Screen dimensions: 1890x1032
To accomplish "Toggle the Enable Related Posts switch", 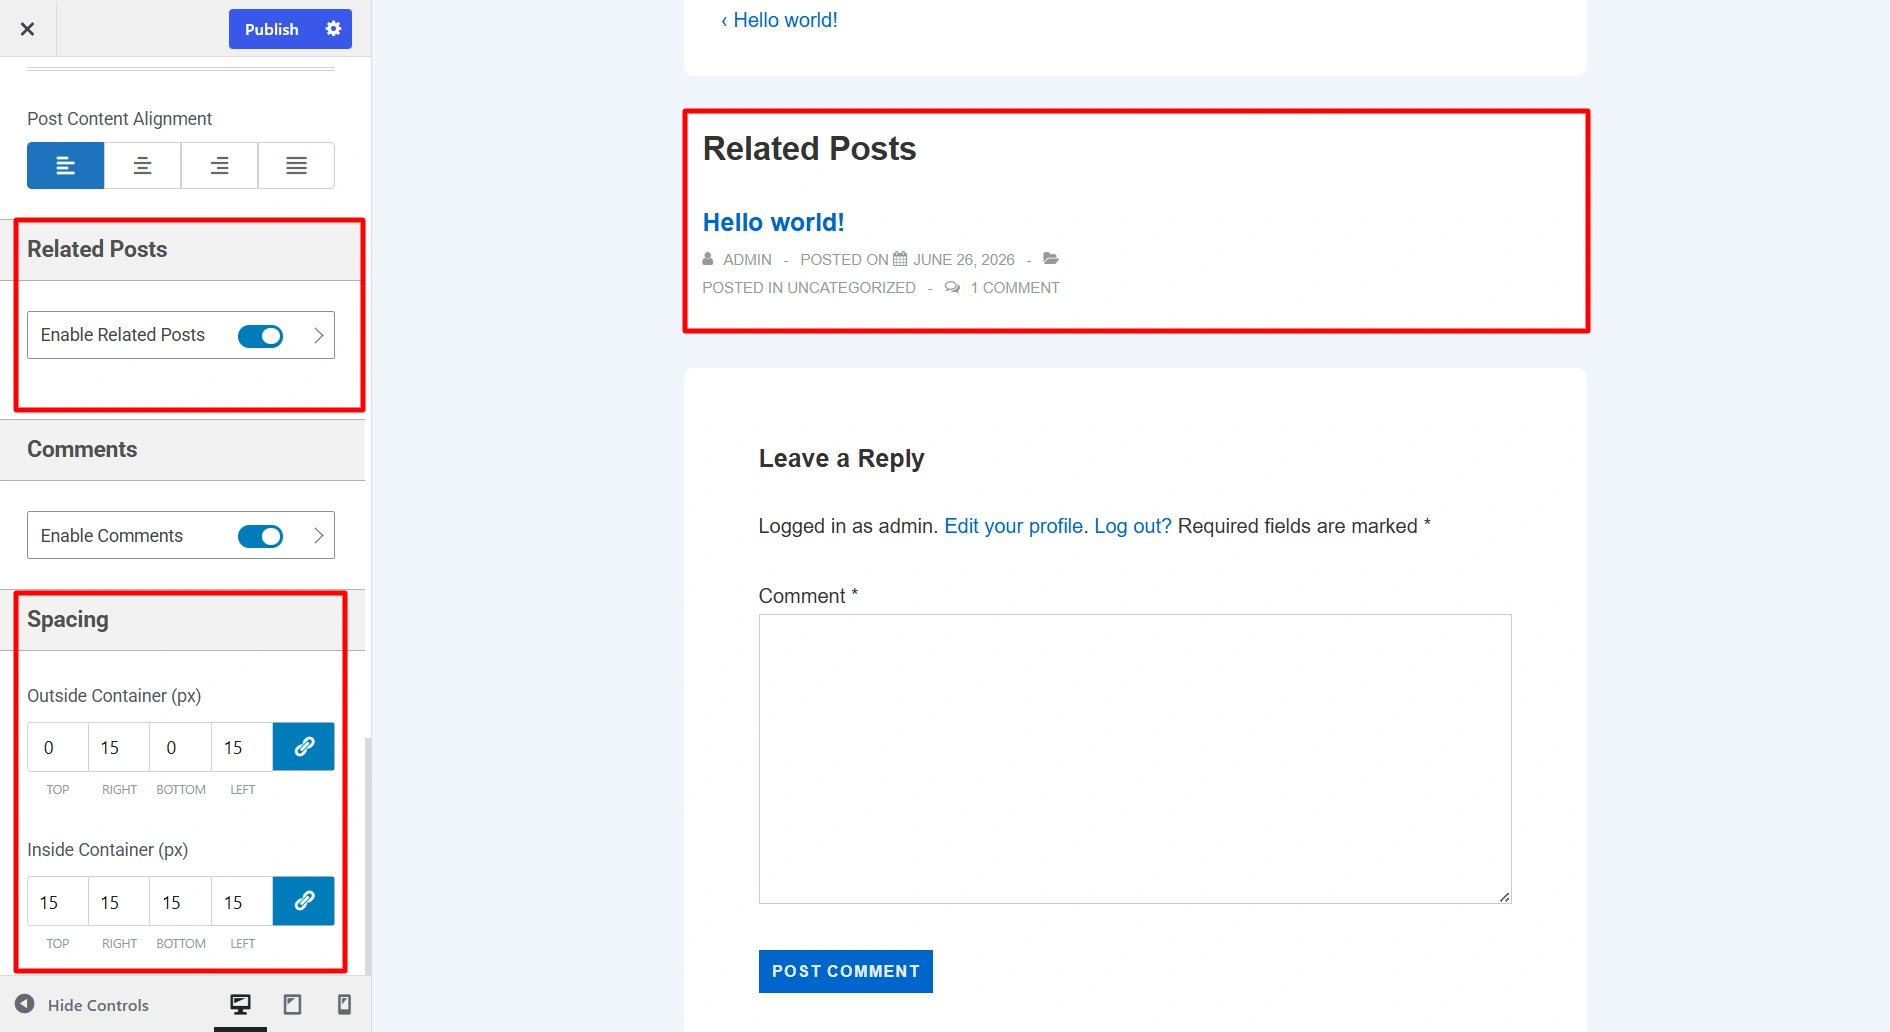I will click(260, 336).
